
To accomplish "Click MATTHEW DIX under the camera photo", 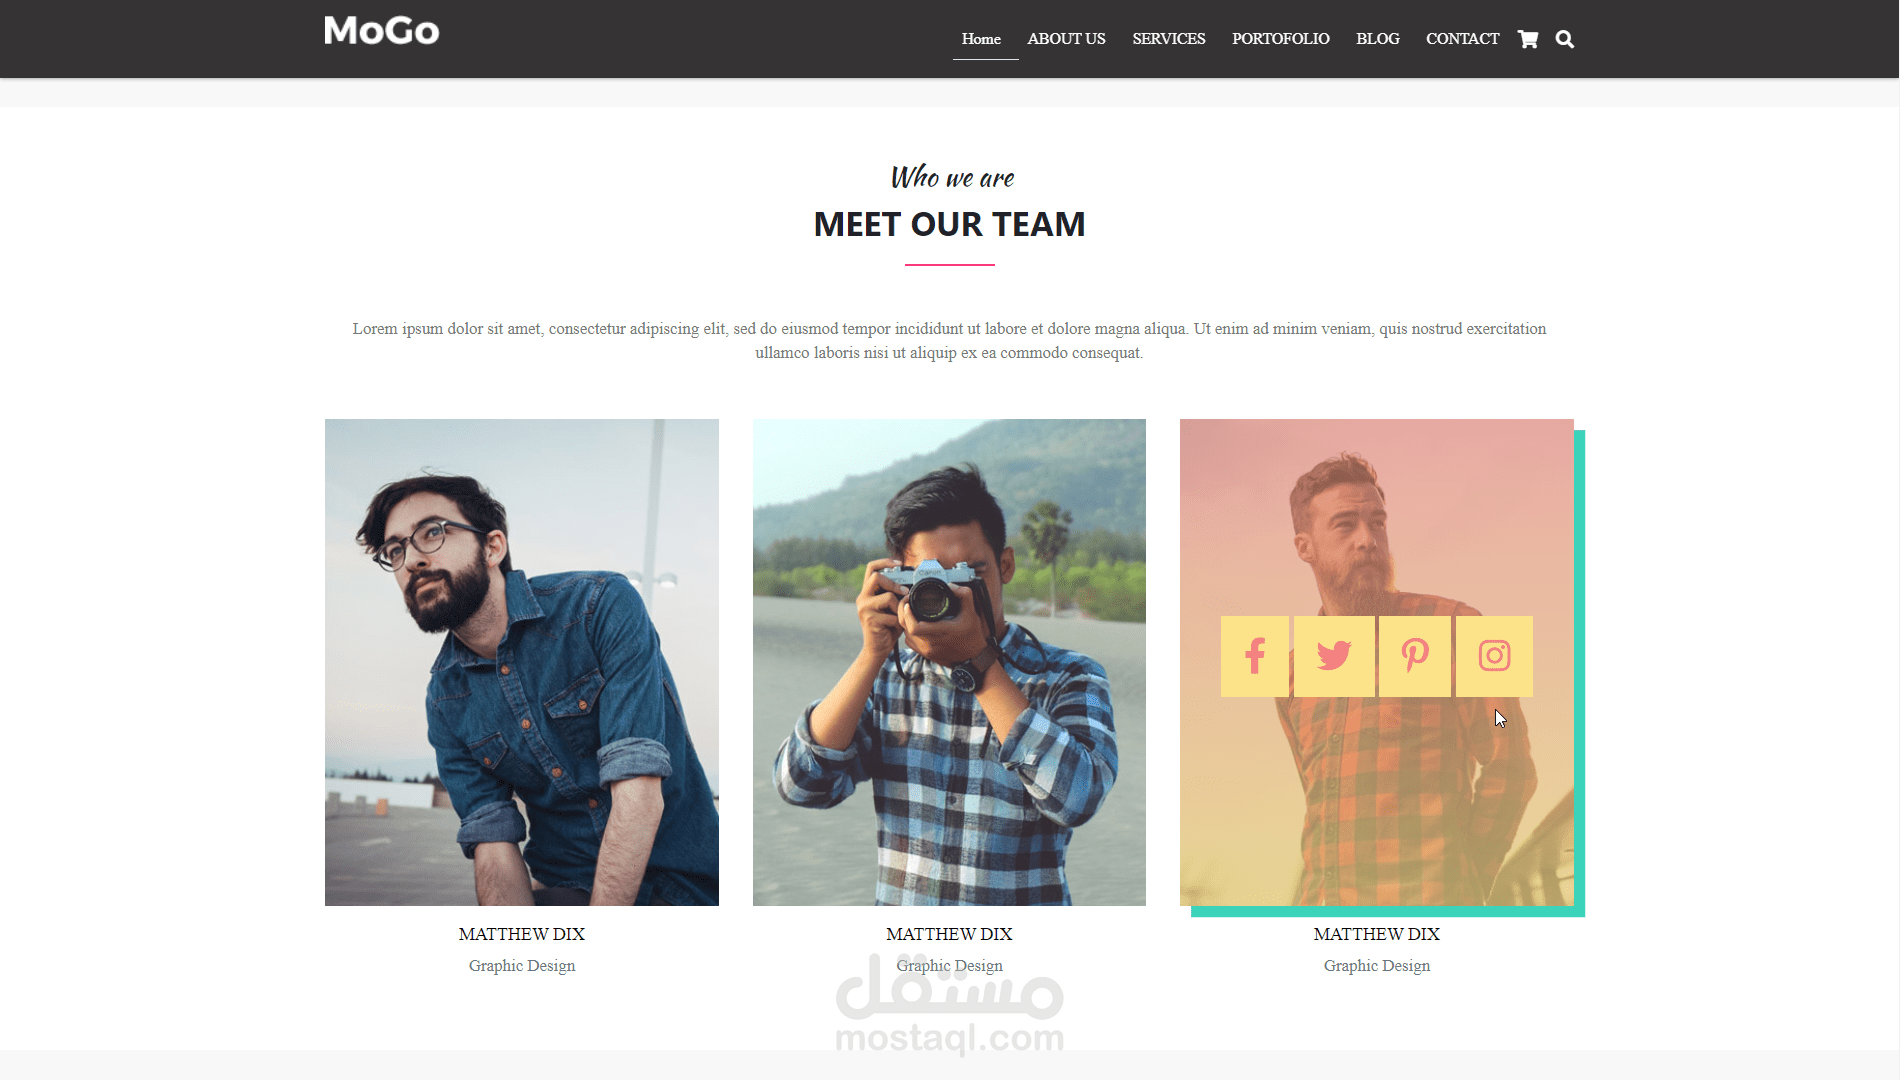I will [x=949, y=934].
